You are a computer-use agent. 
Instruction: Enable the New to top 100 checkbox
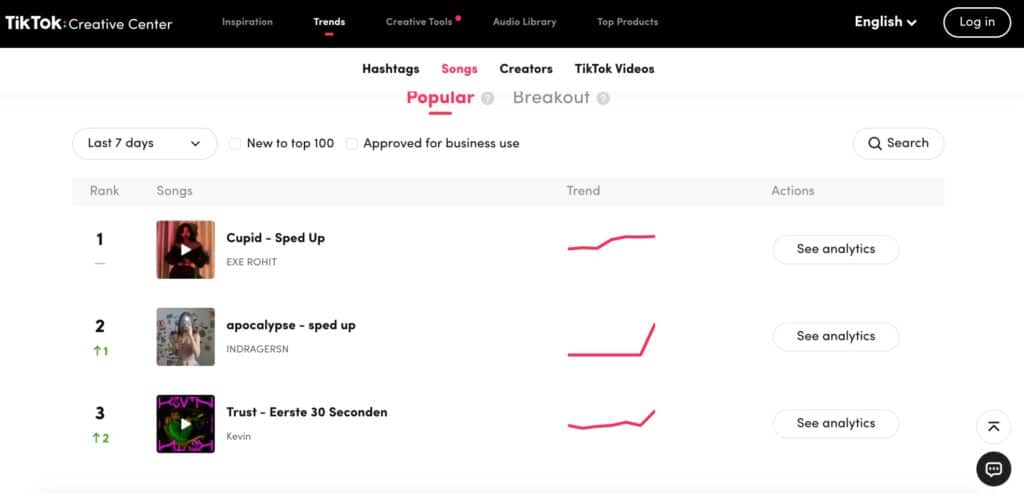tap(235, 144)
